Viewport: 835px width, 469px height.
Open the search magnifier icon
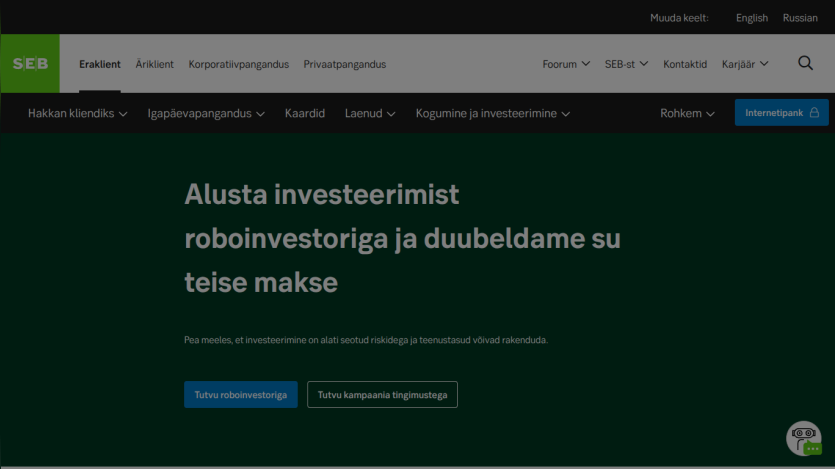tap(805, 63)
